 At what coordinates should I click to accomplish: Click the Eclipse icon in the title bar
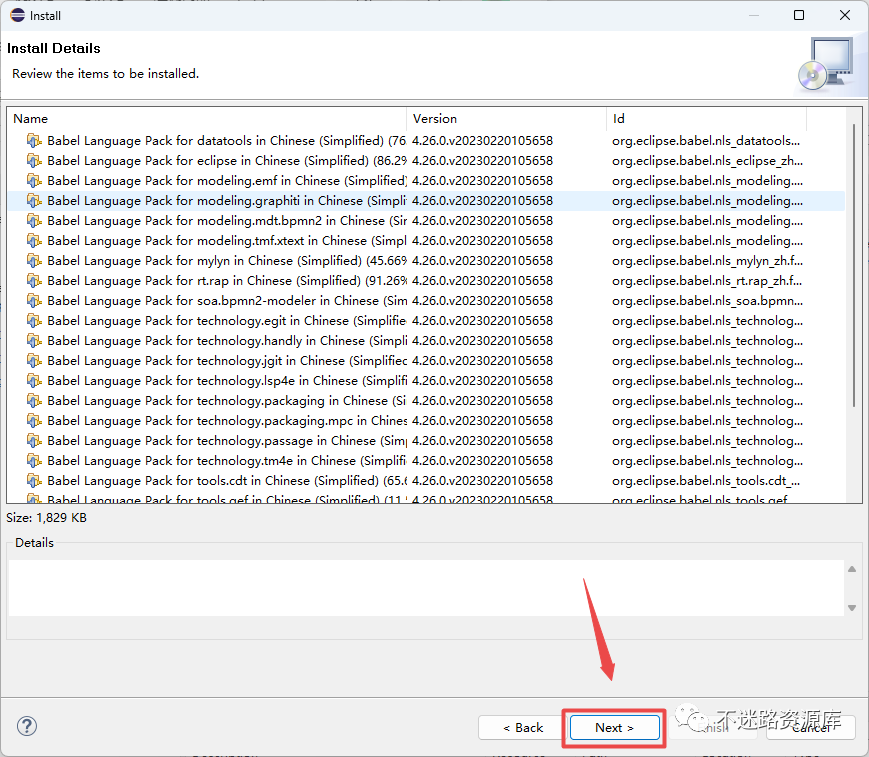click(18, 15)
